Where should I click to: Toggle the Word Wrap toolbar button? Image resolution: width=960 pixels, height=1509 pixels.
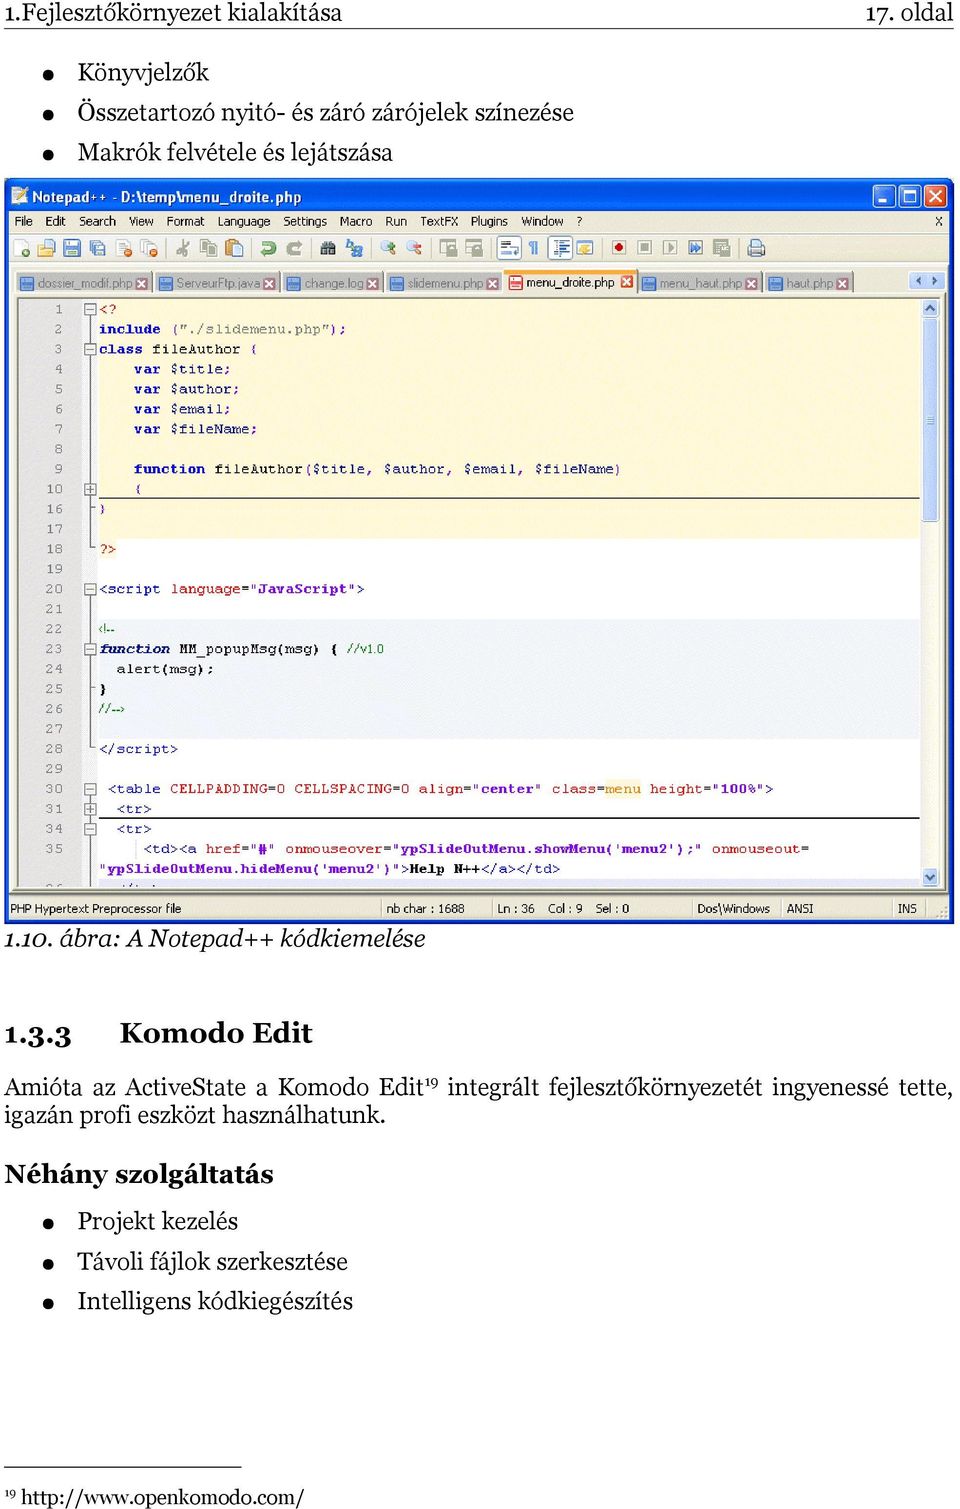[509, 248]
